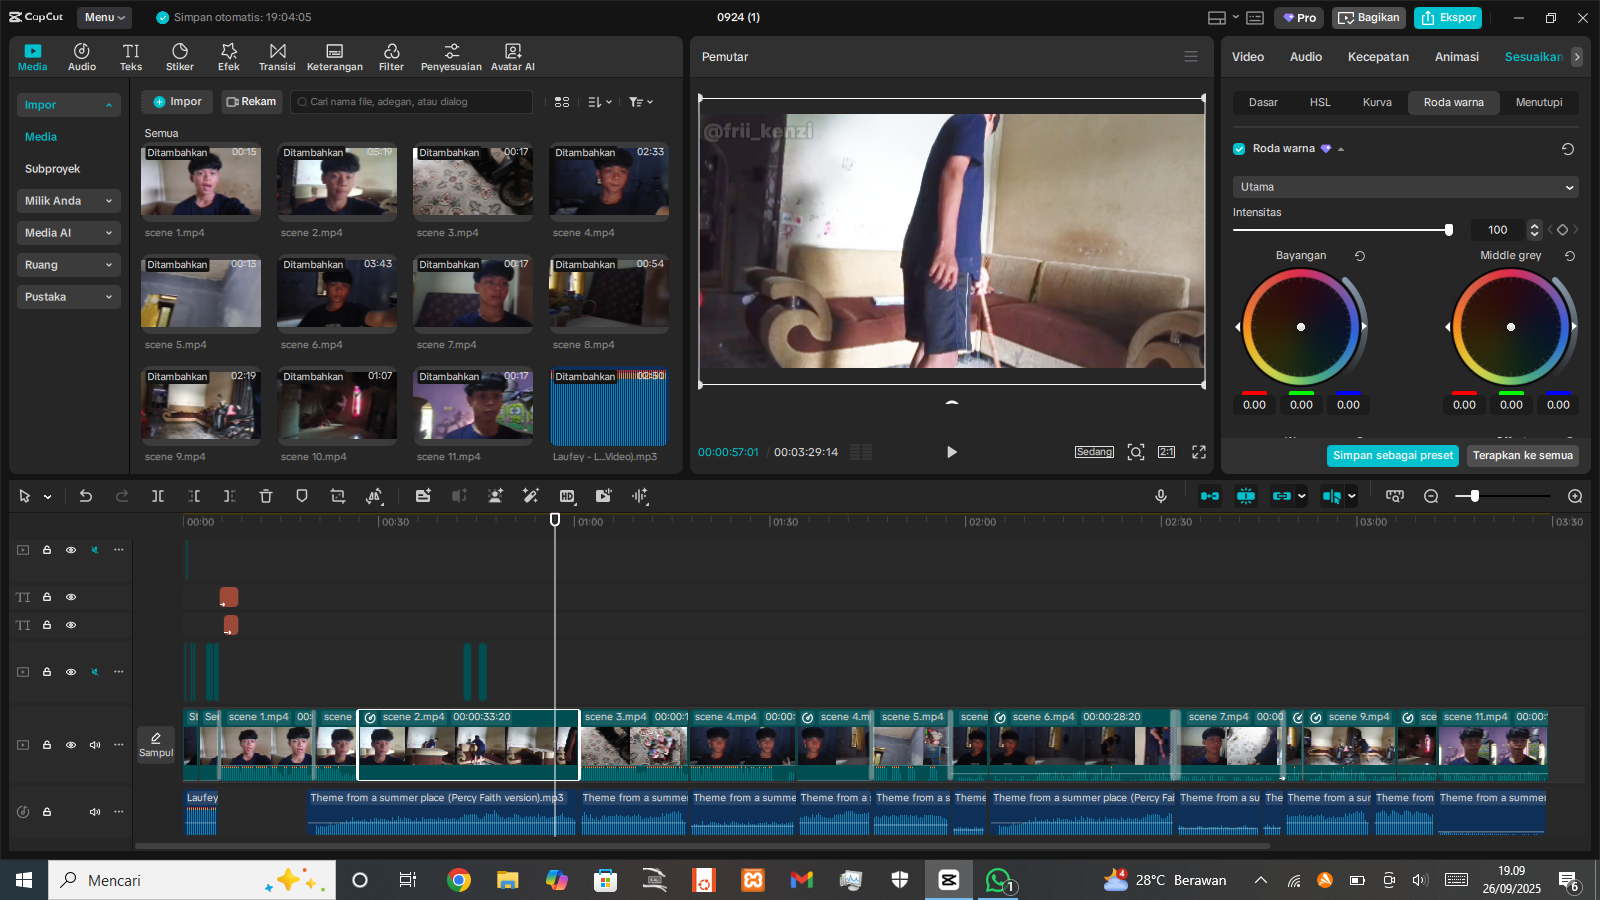Hide the first text track
1600x900 pixels.
point(71,597)
